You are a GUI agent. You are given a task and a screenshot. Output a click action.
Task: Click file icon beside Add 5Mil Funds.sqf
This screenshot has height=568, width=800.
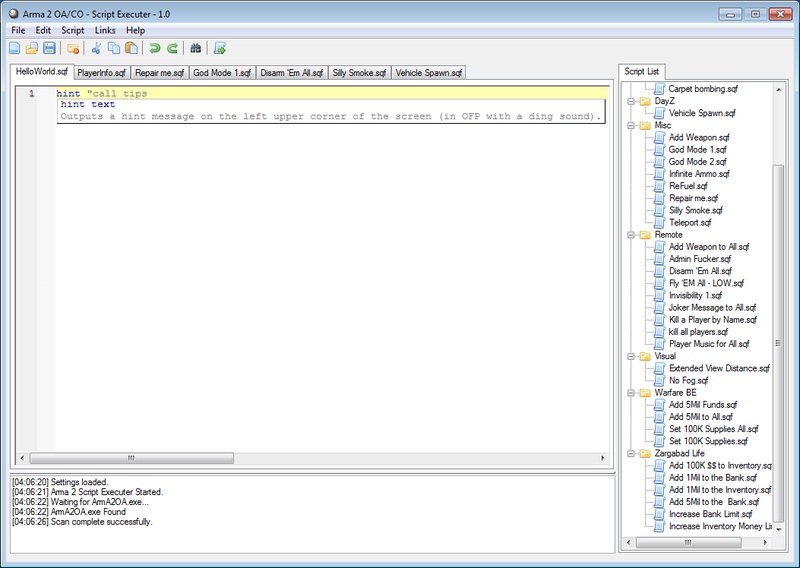click(x=660, y=405)
